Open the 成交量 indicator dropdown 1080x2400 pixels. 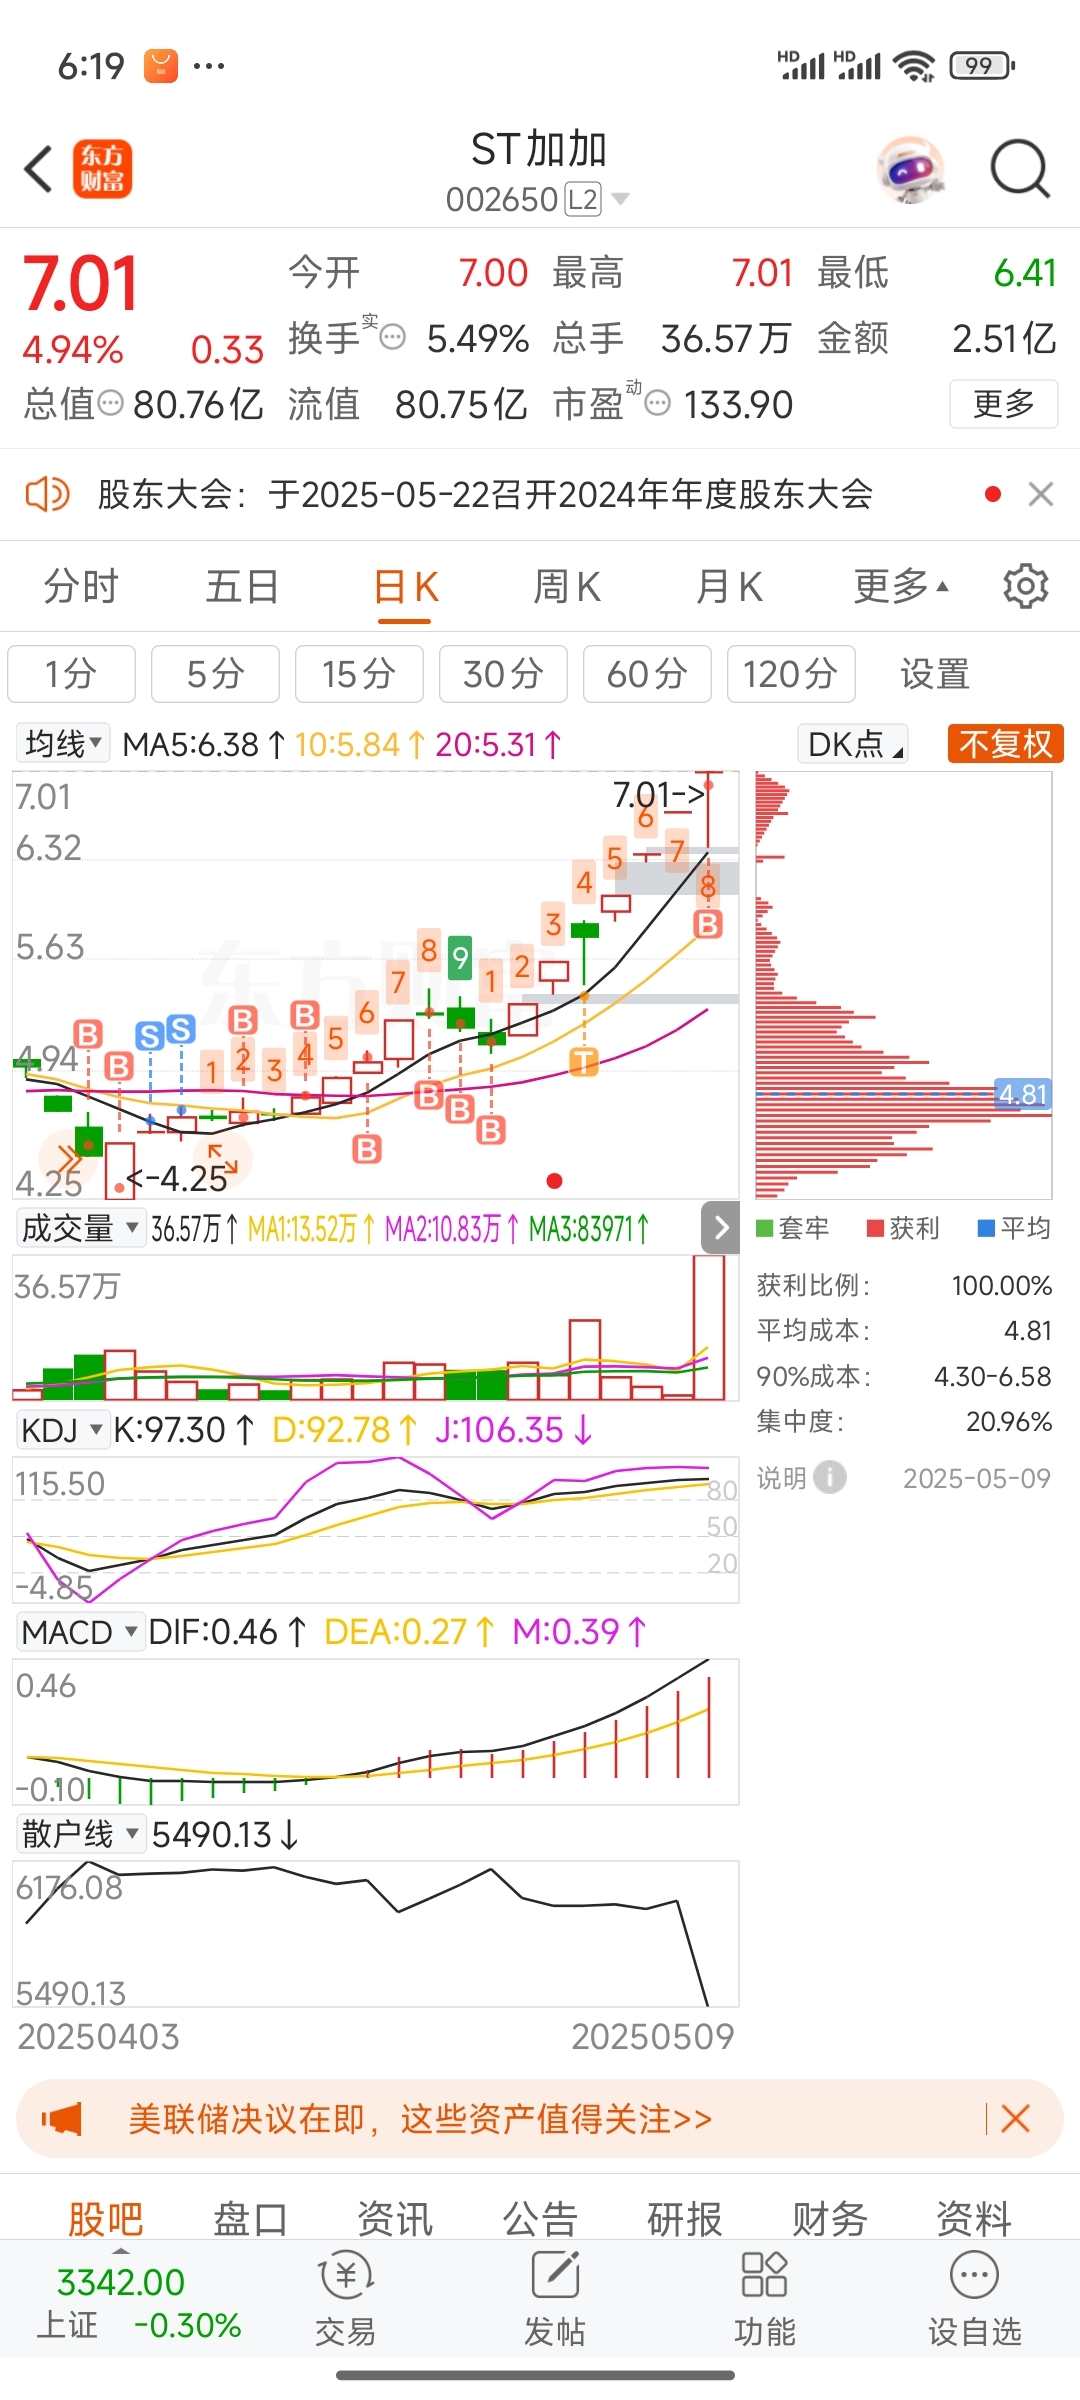[80, 1228]
